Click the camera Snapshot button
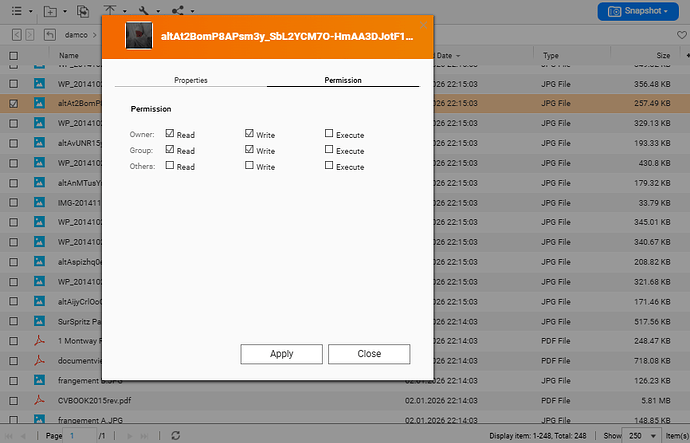This screenshot has height=443, width=690. coord(638,11)
